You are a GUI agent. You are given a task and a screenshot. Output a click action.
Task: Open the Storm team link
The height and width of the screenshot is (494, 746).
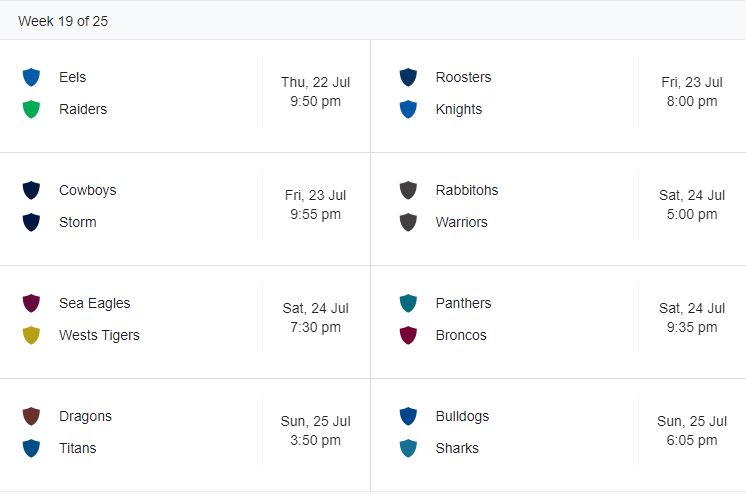[x=78, y=222]
